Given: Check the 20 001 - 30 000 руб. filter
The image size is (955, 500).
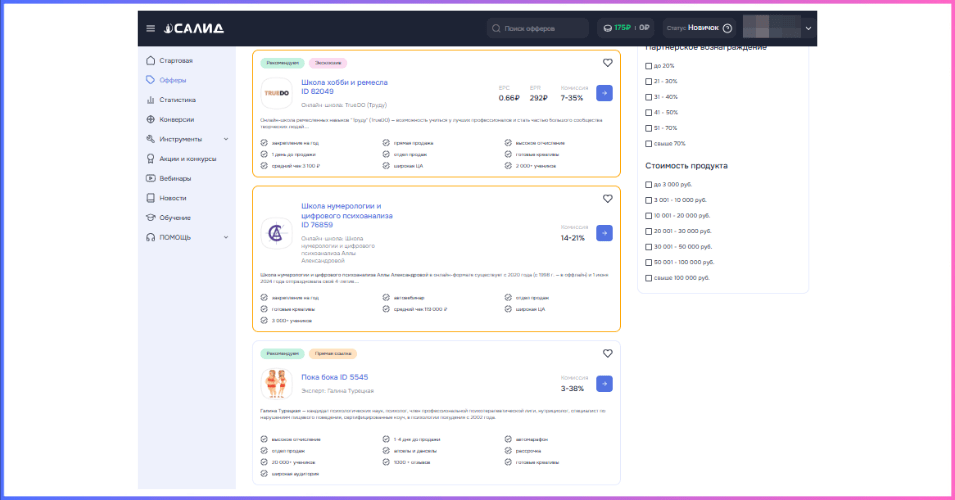Looking at the screenshot, I should [648, 231].
